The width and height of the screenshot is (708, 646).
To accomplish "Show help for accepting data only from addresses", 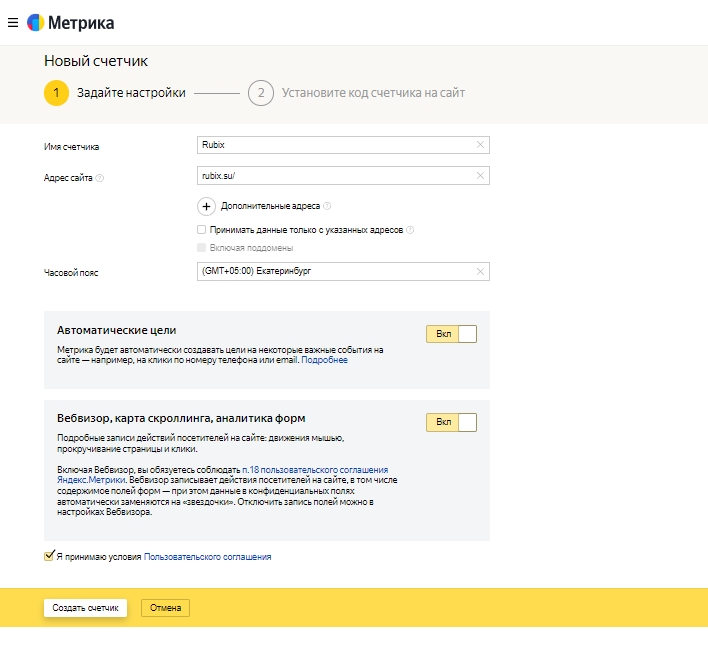I will tap(410, 230).
